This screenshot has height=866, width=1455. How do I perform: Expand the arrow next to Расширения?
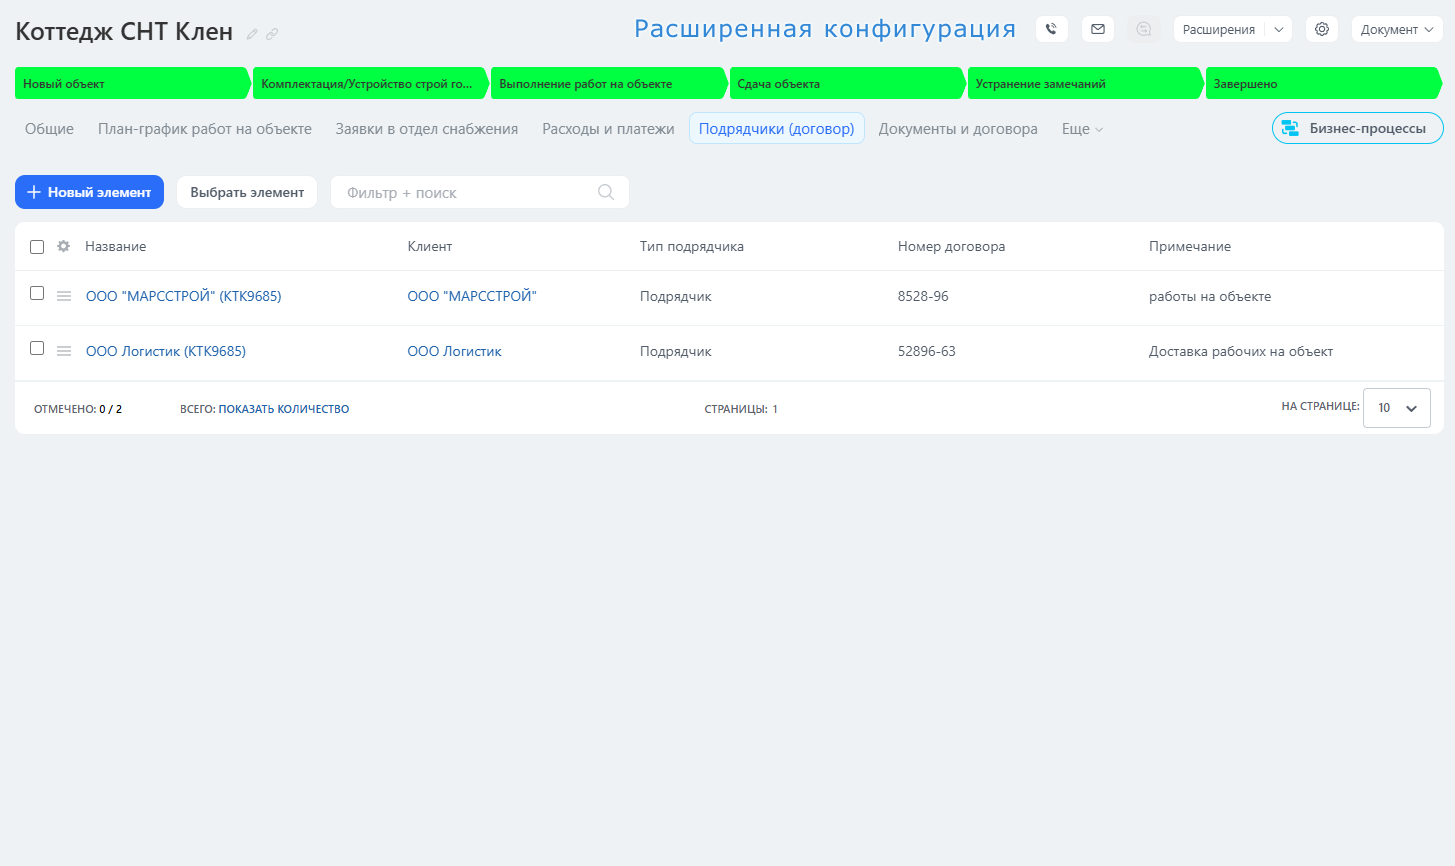[1279, 29]
